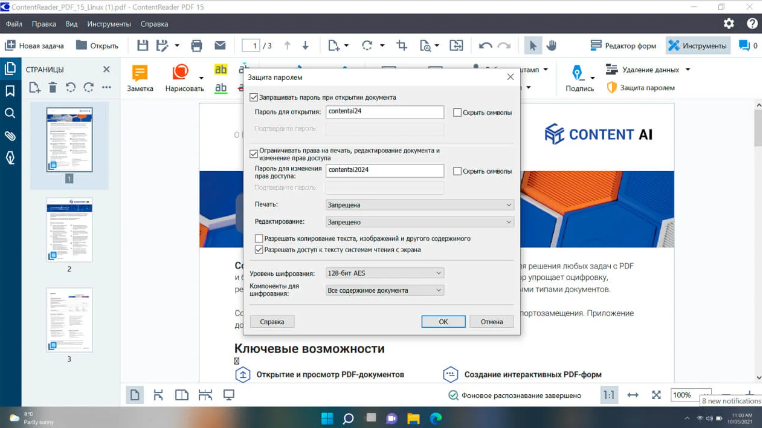Add page icon in Pages panel
762x428 pixels.
pyautogui.click(x=35, y=87)
